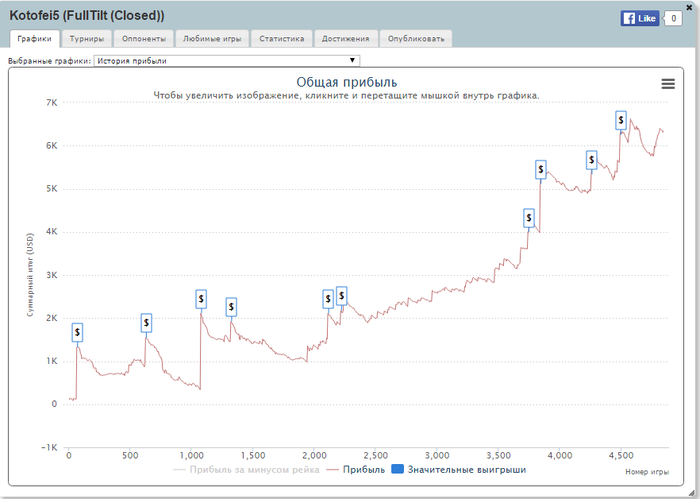Click the $ win marker near game 1,080
Image resolution: width=700 pixels, height=499 pixels.
tap(201, 299)
